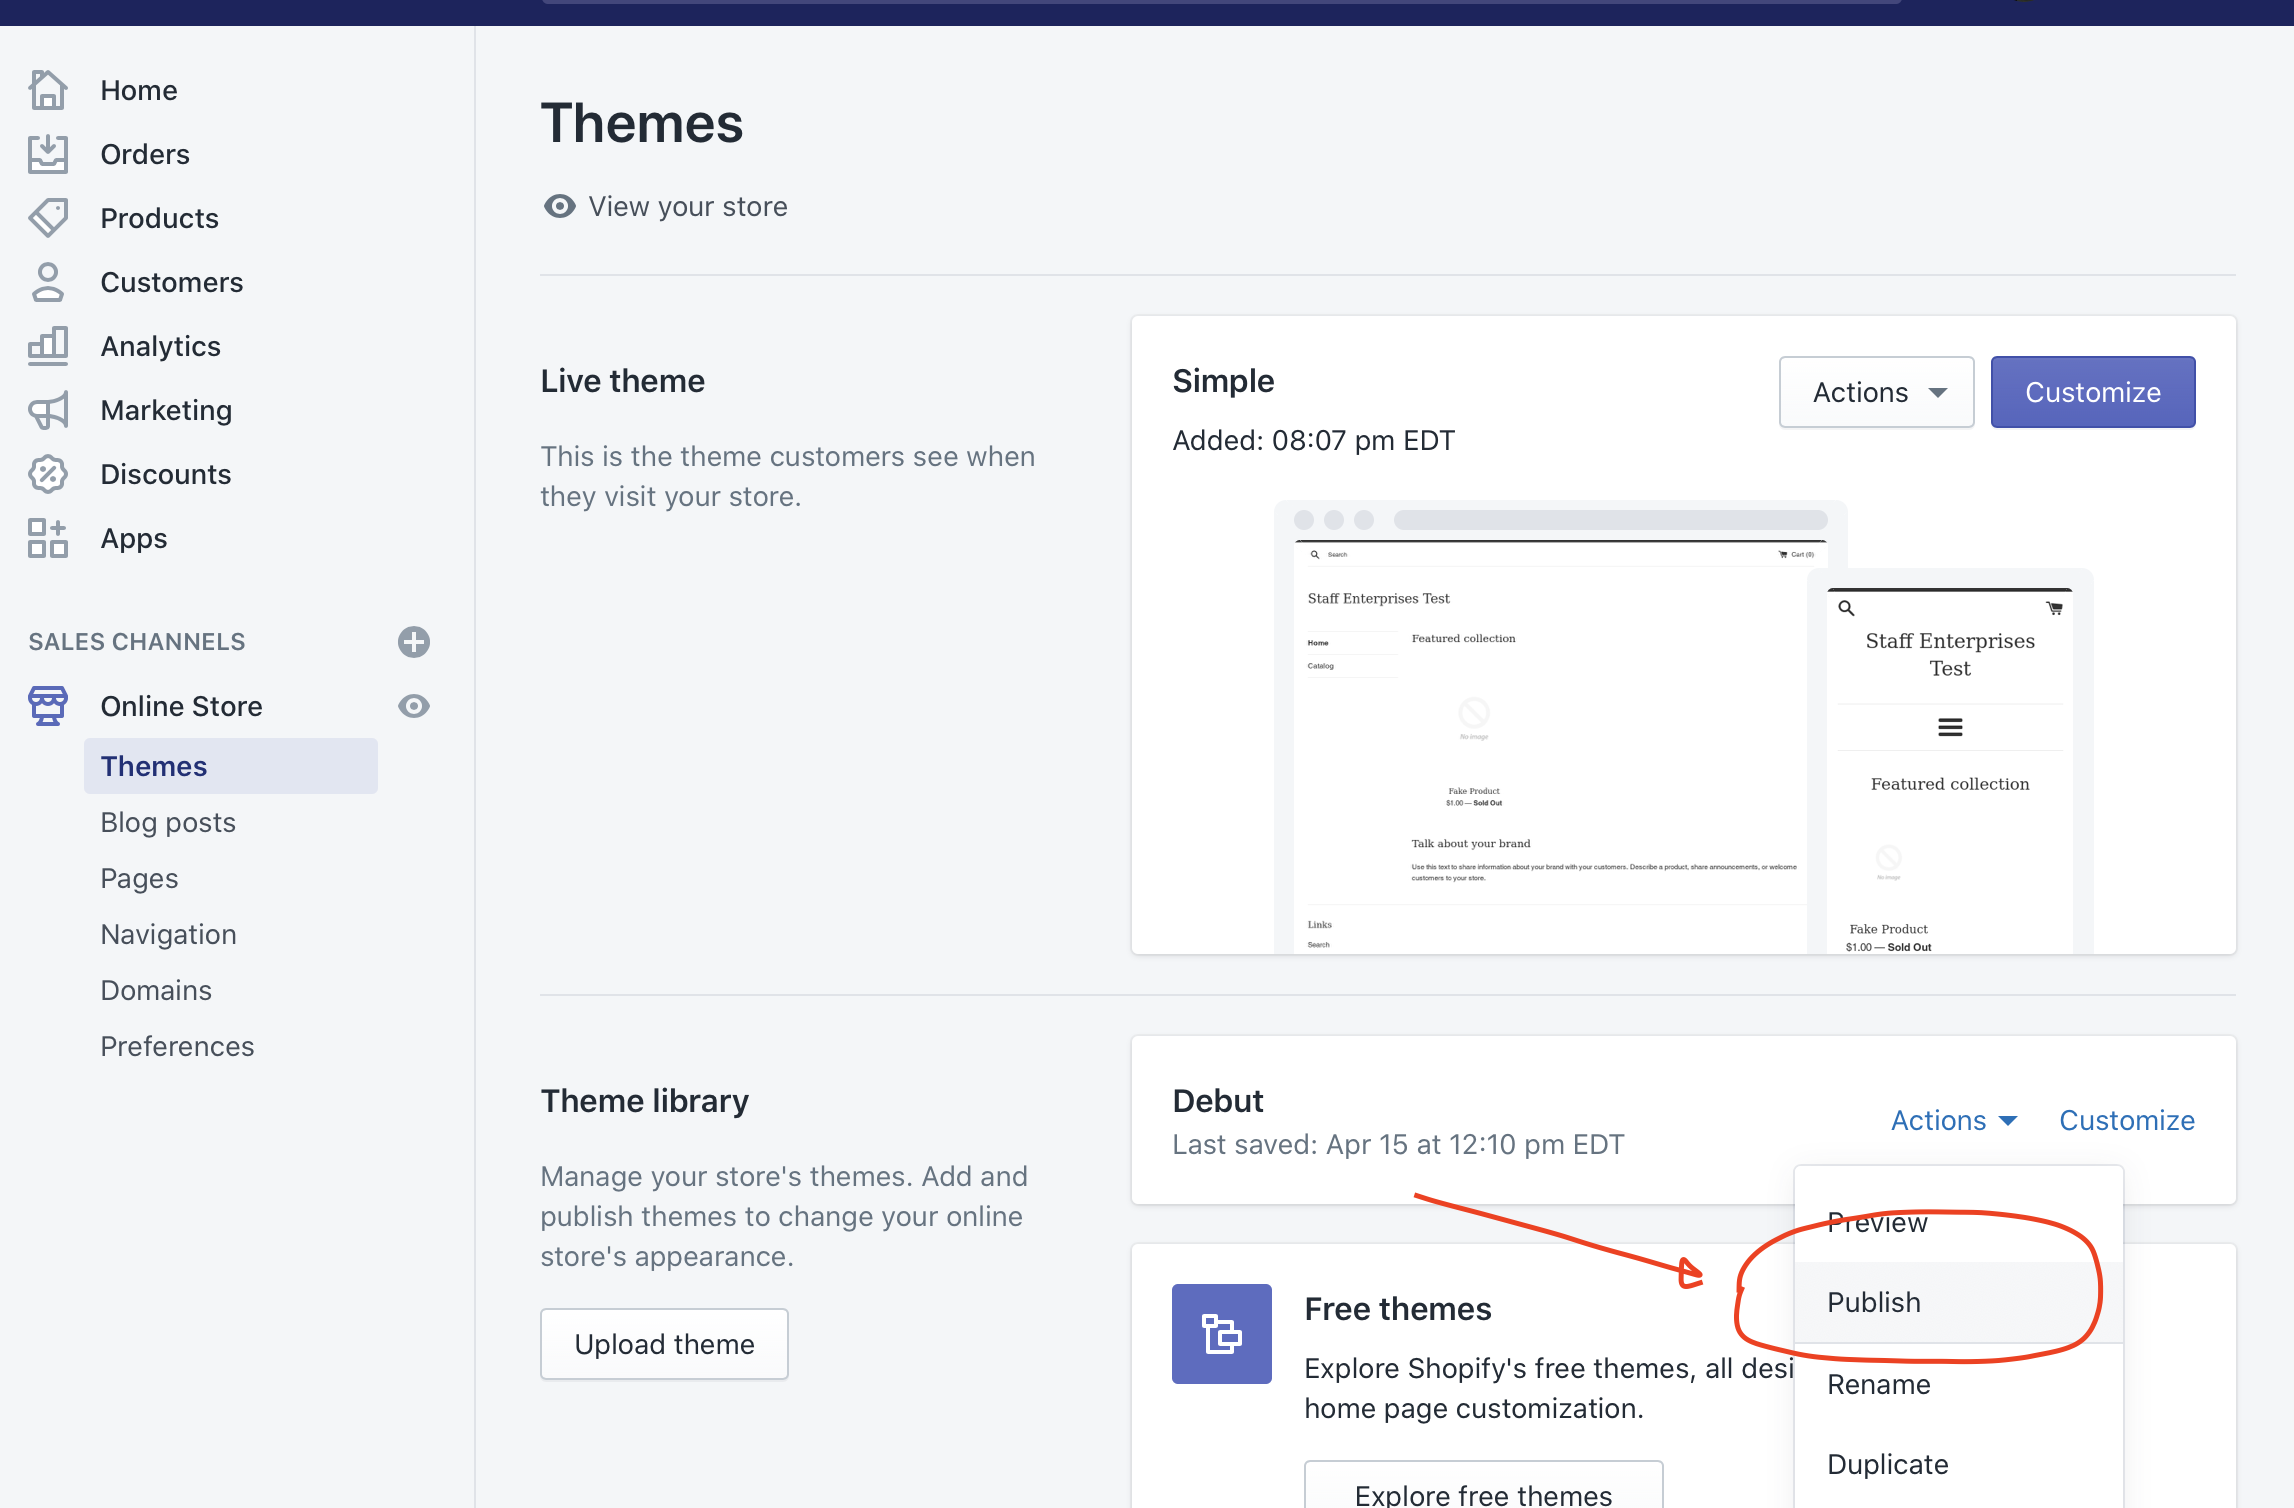
Task: Open Customers section from sidebar
Action: tap(172, 281)
